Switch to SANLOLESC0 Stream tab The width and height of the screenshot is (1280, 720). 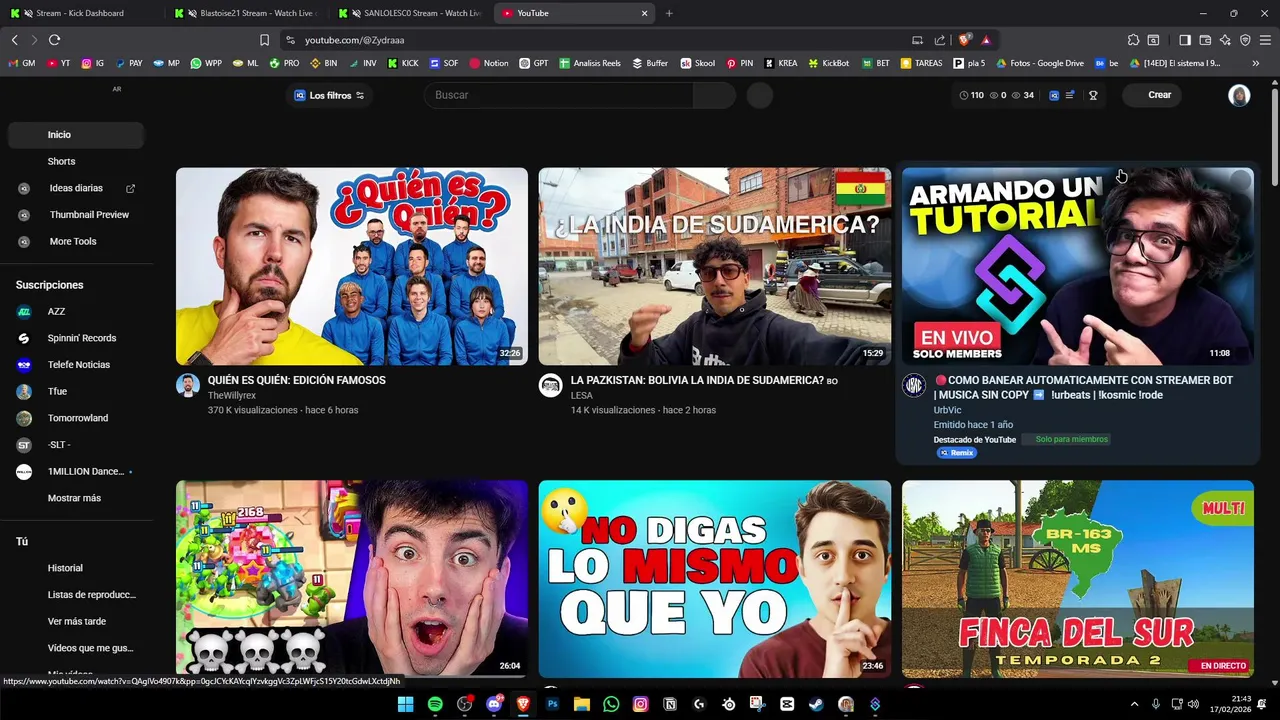point(410,13)
